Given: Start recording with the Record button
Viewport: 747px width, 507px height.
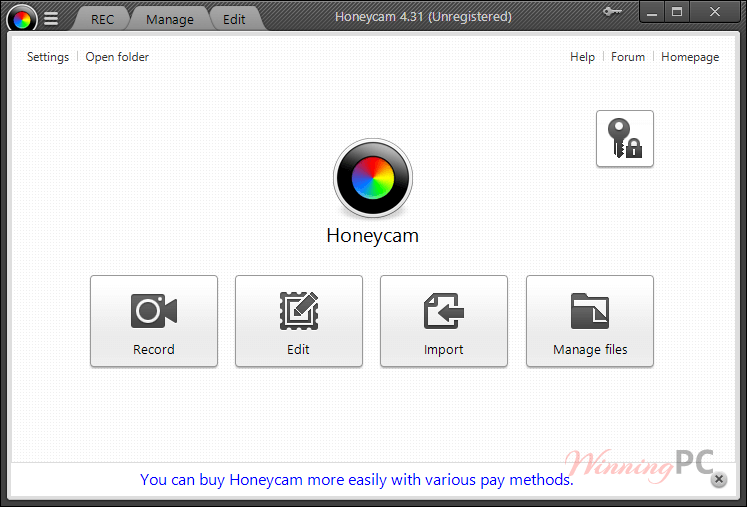Looking at the screenshot, I should (154, 321).
